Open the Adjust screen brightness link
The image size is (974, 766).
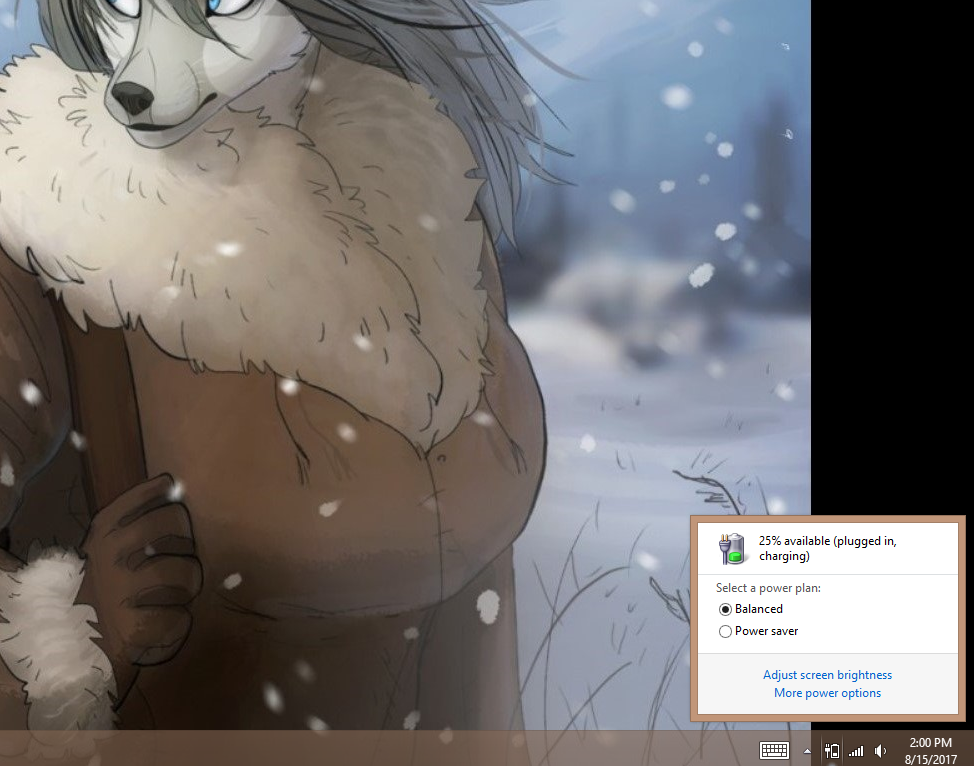[827, 675]
